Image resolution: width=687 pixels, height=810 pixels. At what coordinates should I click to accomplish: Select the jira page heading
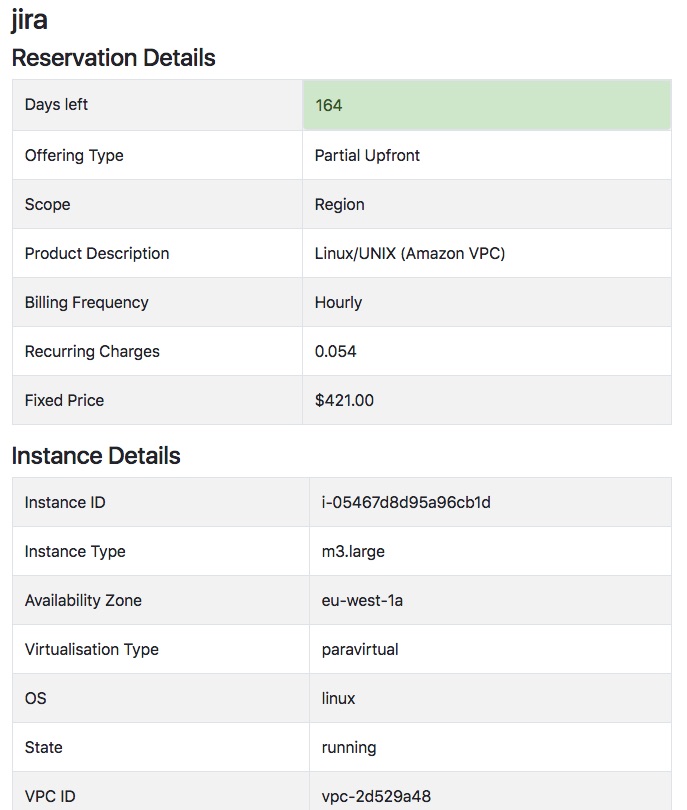(x=29, y=20)
